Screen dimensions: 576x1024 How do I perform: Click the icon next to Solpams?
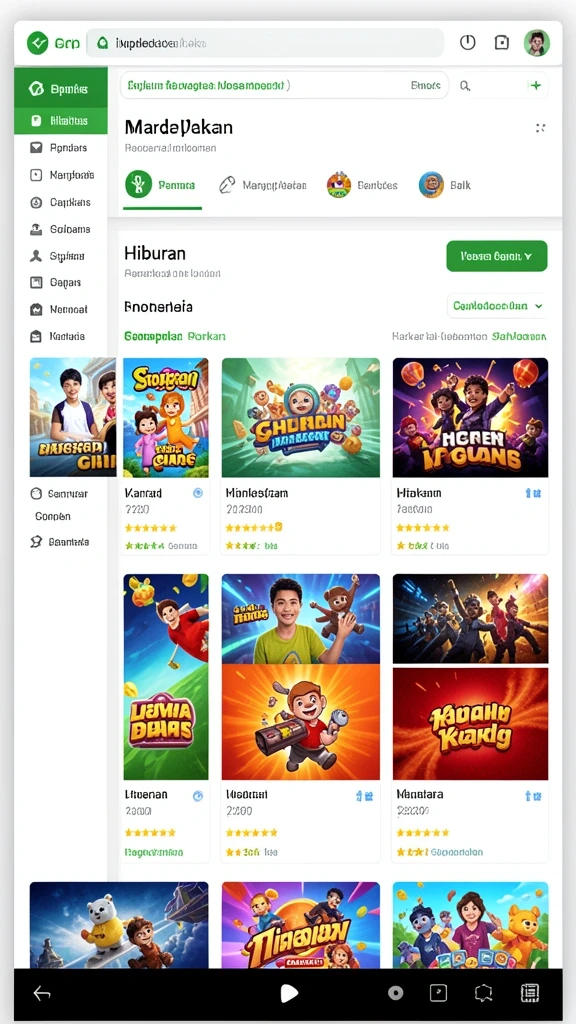[x=37, y=229]
